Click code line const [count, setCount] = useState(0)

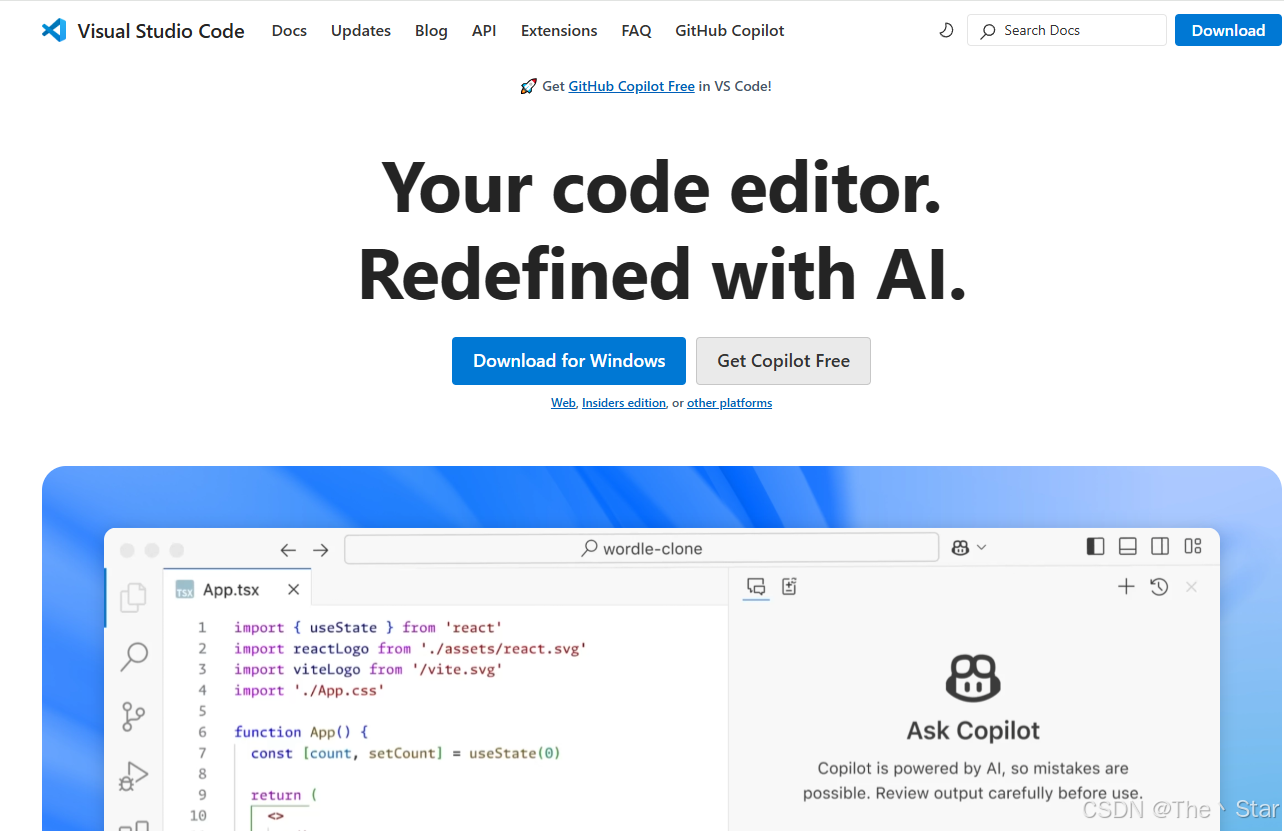coord(406,753)
